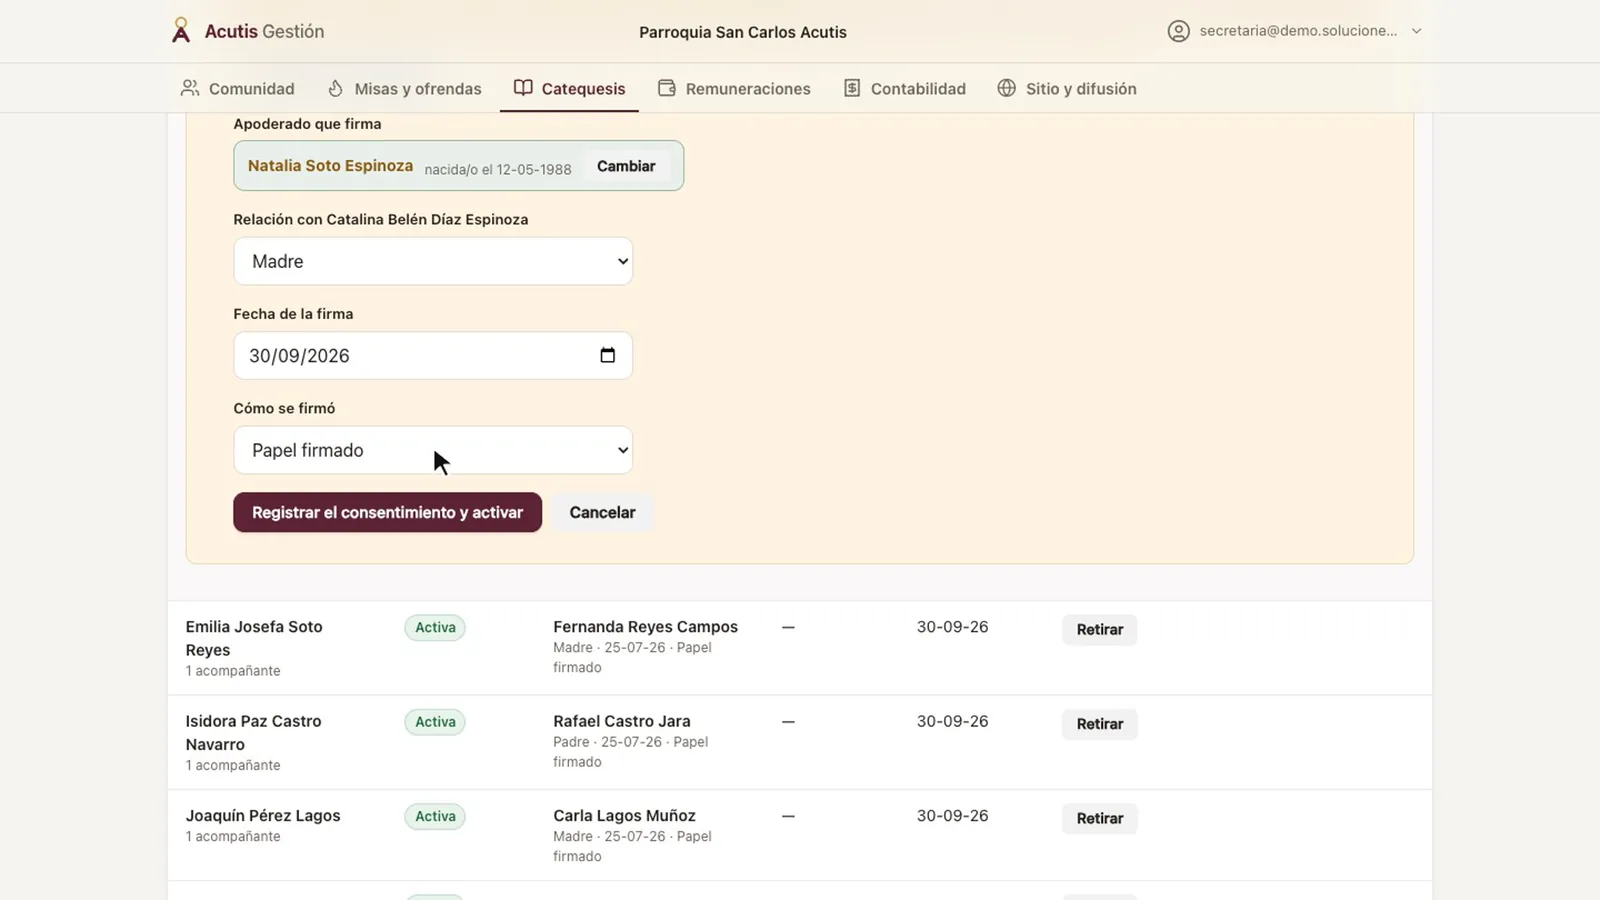Click the Activa badge for Joaquín
The height and width of the screenshot is (900, 1600).
click(435, 816)
